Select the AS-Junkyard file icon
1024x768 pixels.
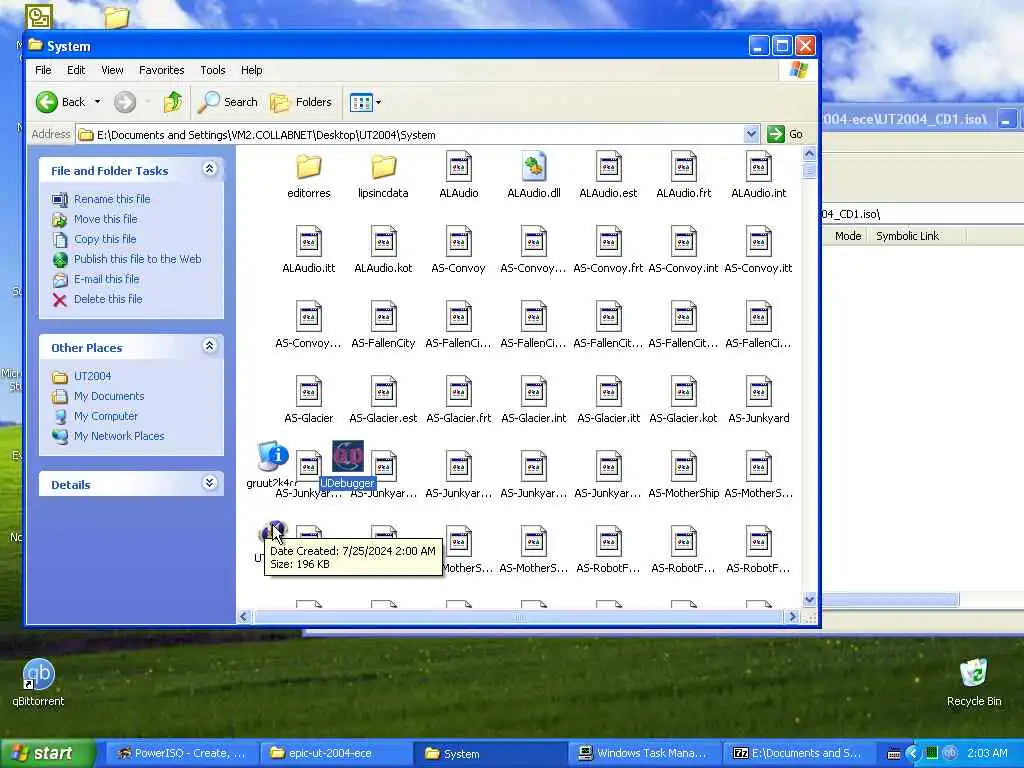click(759, 392)
